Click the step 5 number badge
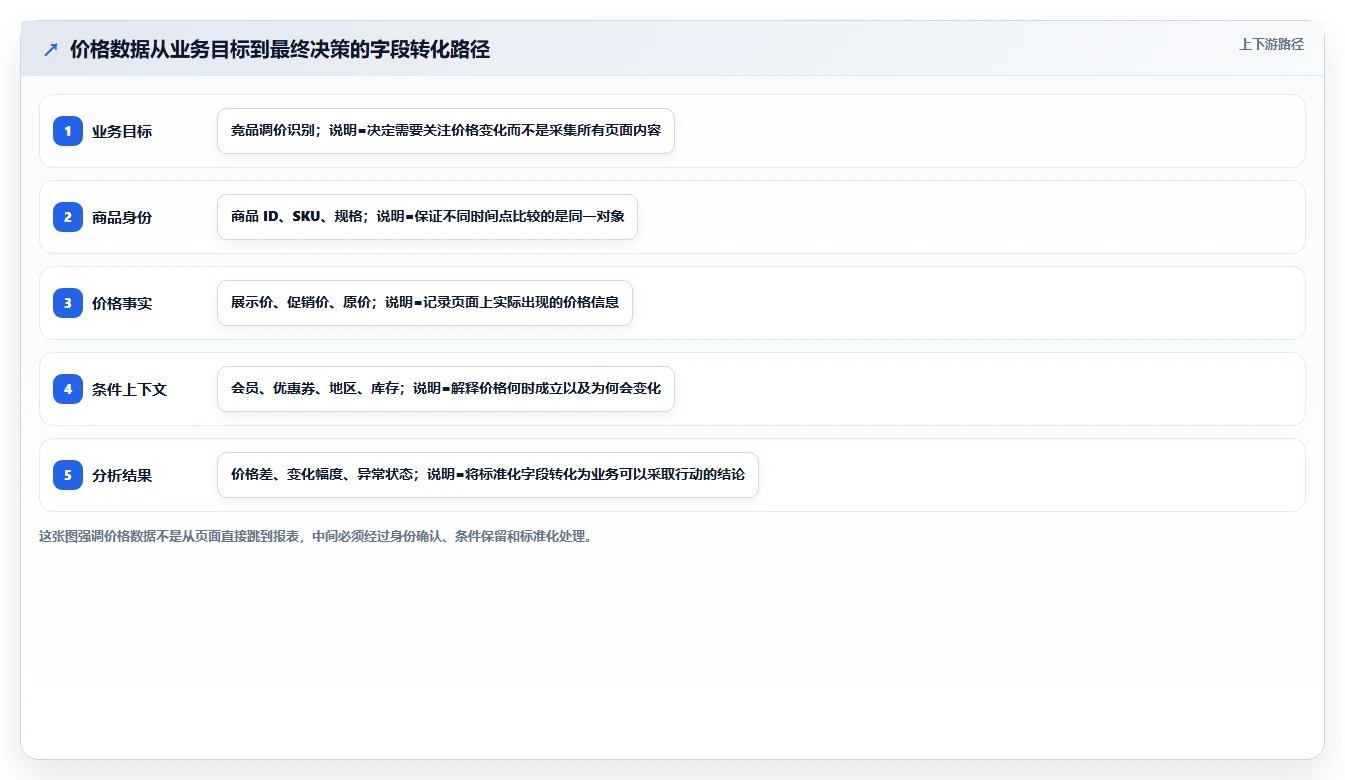Screen dimensions: 1345x780 coord(68,475)
